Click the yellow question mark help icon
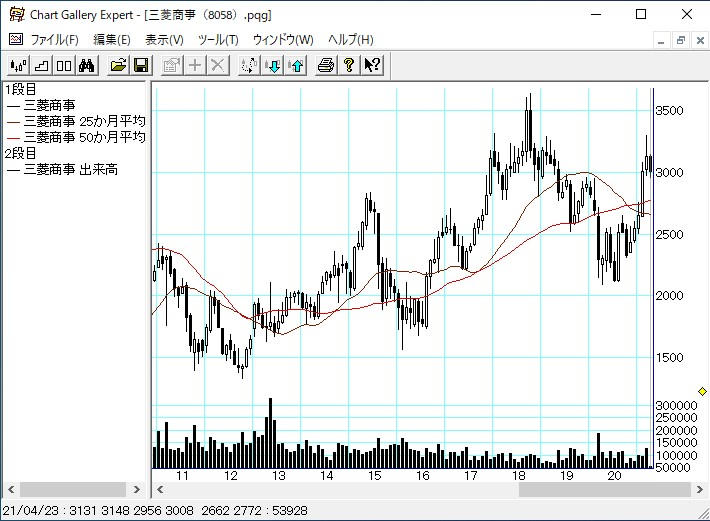Viewport: 710px width, 521px height. 349,66
